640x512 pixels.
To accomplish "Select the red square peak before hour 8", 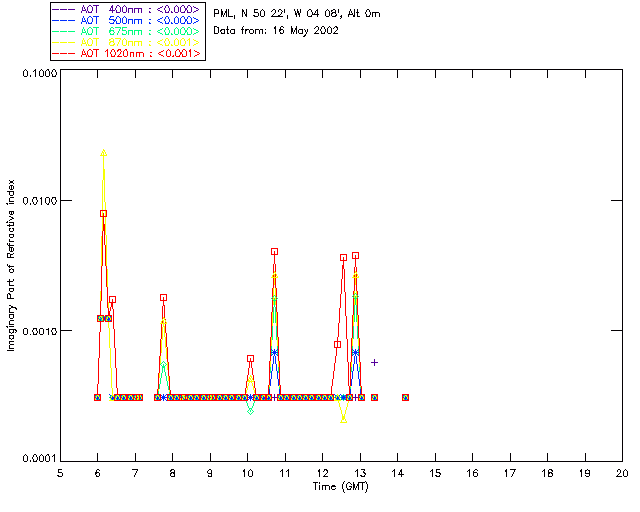I will pyautogui.click(x=164, y=298).
